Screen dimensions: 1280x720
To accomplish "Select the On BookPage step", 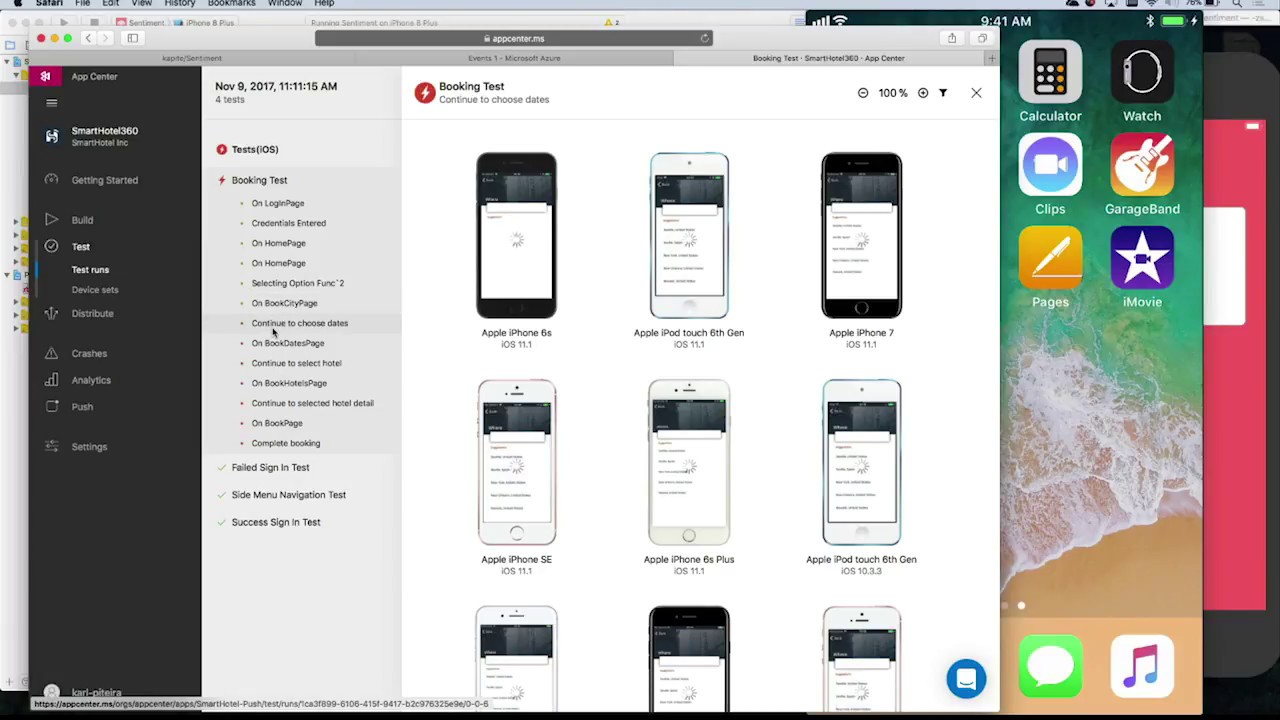I will (x=277, y=423).
